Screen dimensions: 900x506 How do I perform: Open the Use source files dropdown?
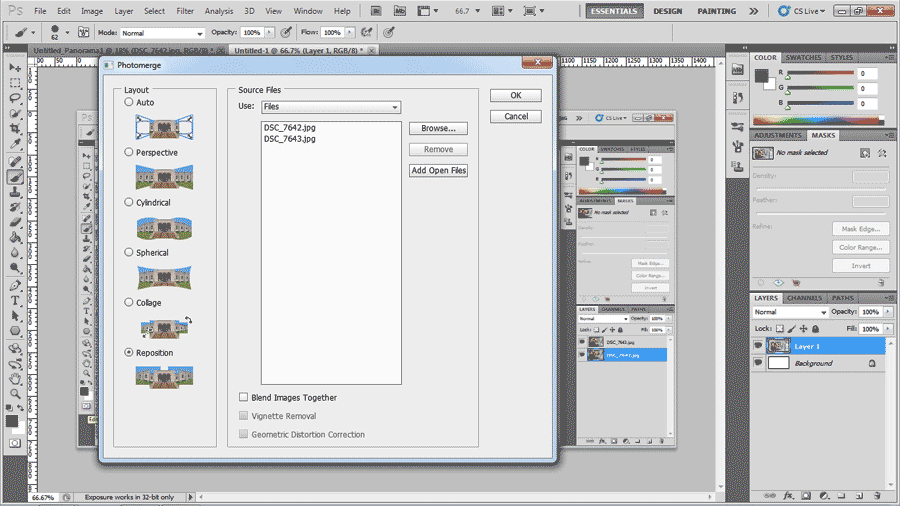(x=331, y=107)
